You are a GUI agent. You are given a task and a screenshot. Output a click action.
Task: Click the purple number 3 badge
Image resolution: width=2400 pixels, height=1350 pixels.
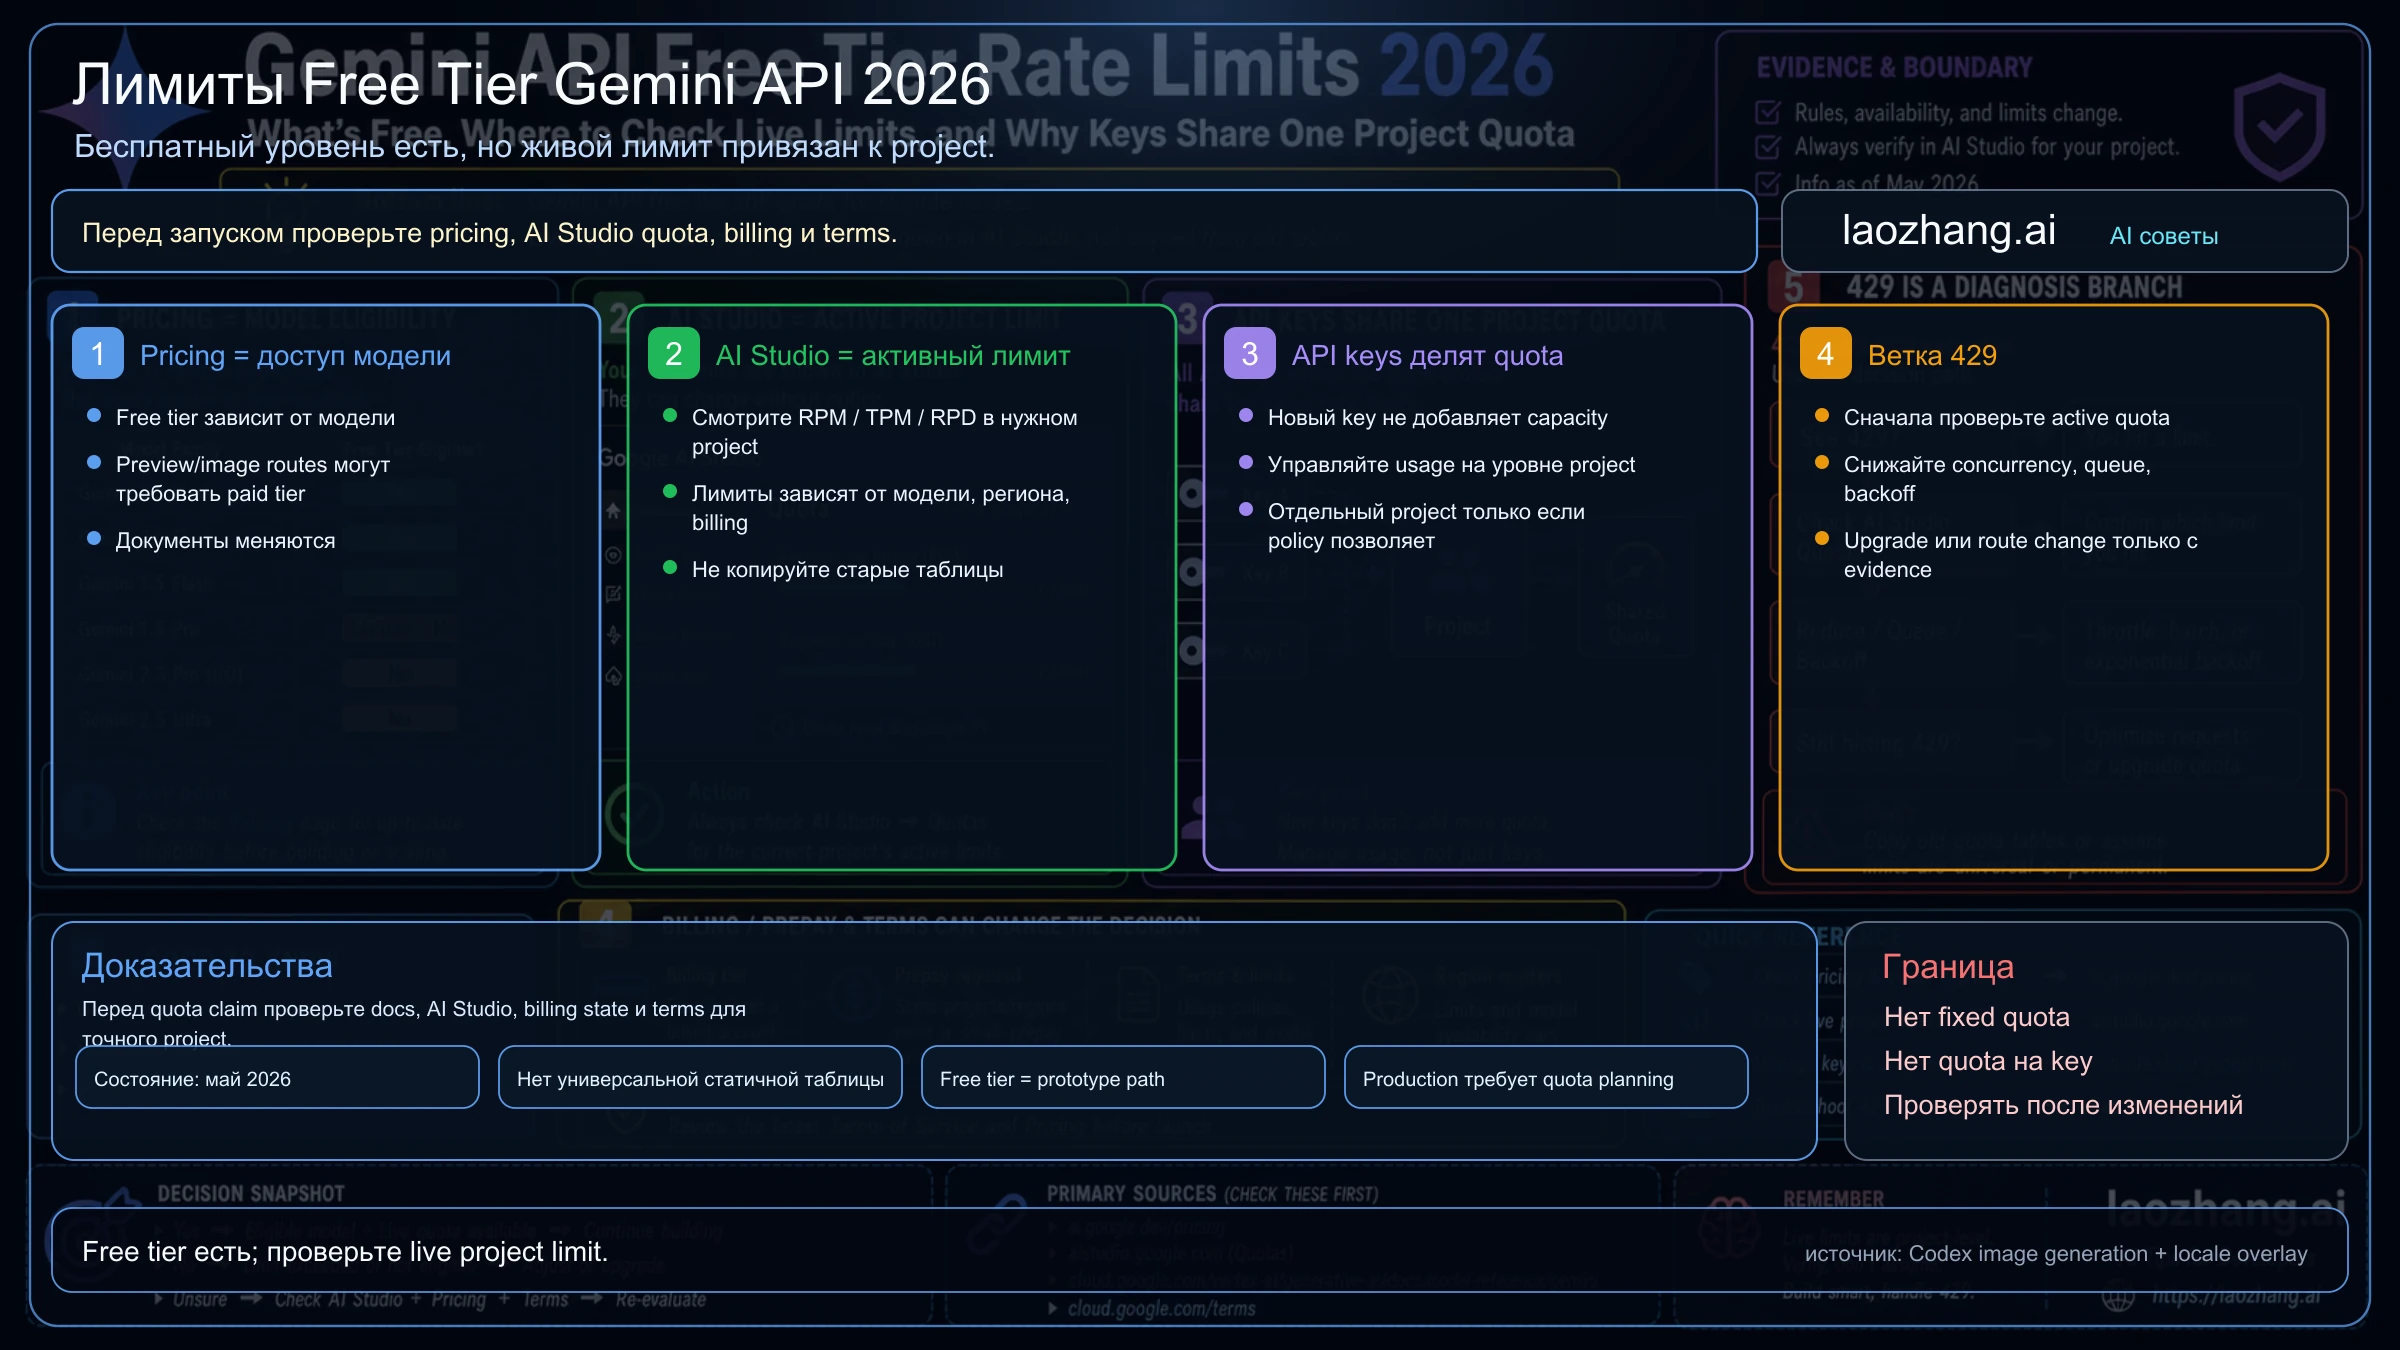pyautogui.click(x=1250, y=354)
